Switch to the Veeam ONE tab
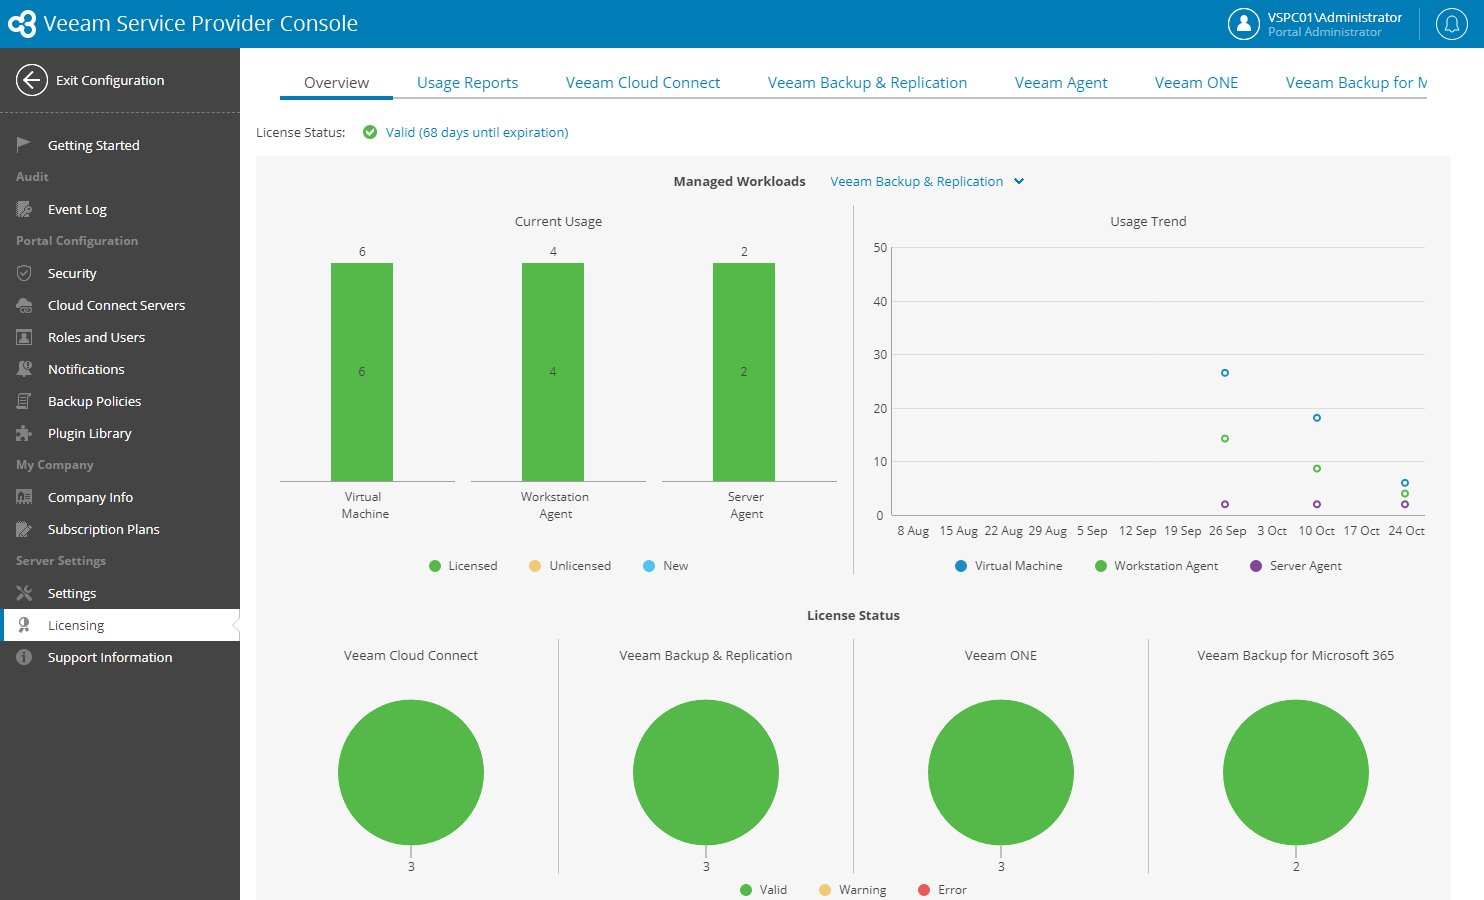1484x900 pixels. (1196, 83)
